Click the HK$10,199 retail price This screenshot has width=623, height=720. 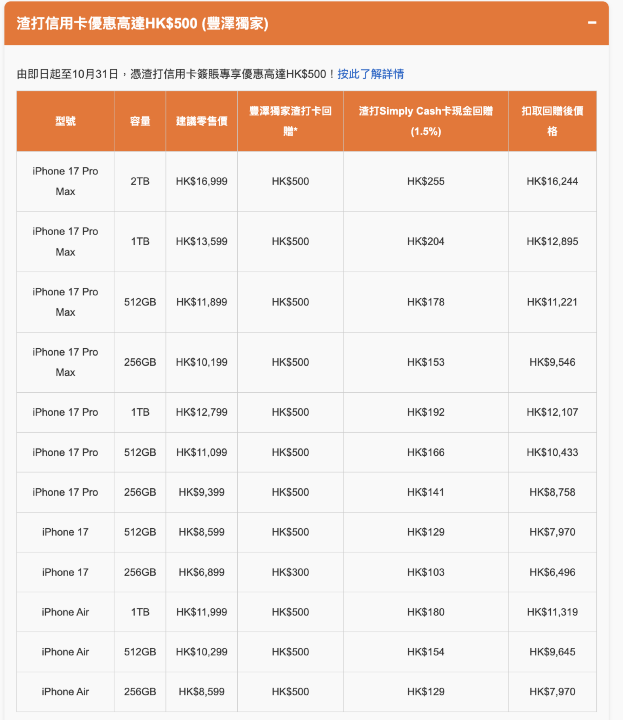(202, 362)
